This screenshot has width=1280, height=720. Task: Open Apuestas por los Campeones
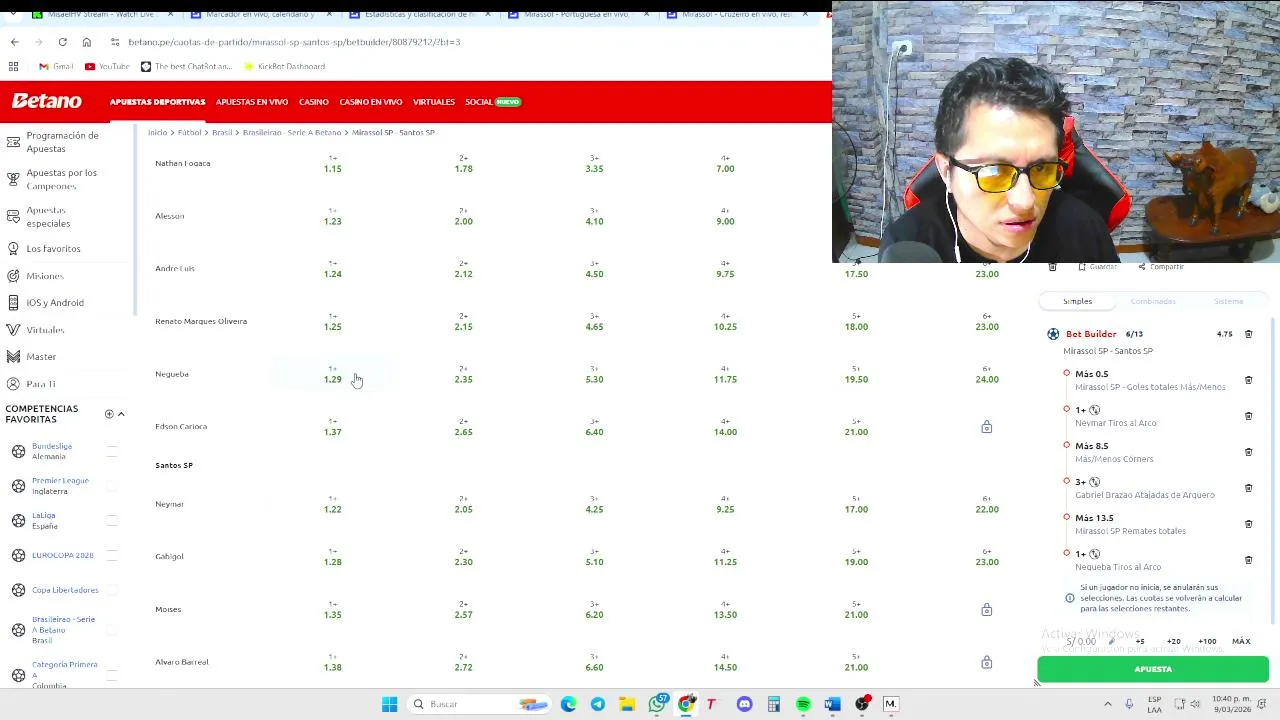(62, 179)
